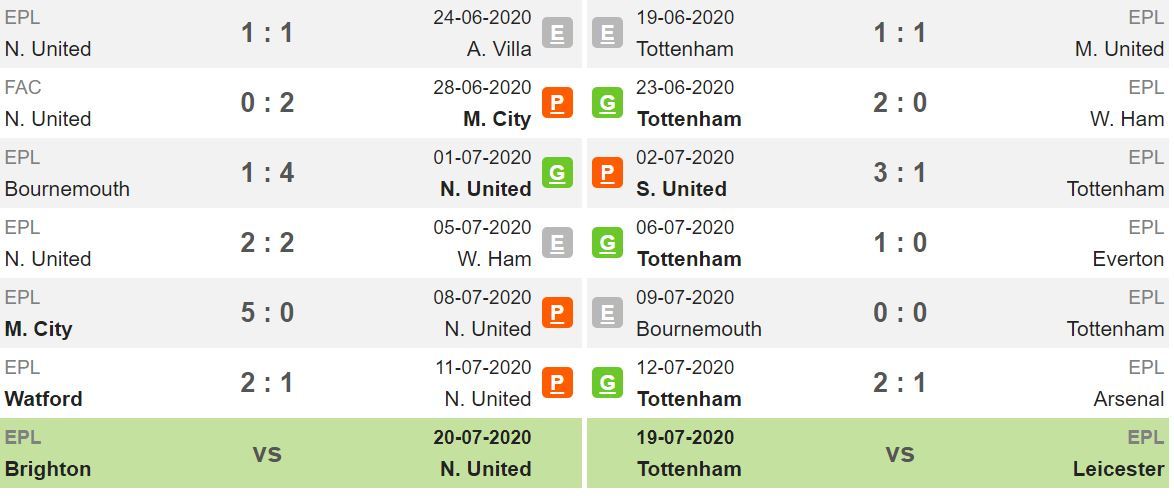The height and width of the screenshot is (496, 1174).
Task: Click the orange P badge on the 28-06-2020 FAC match
Action: click(x=558, y=103)
